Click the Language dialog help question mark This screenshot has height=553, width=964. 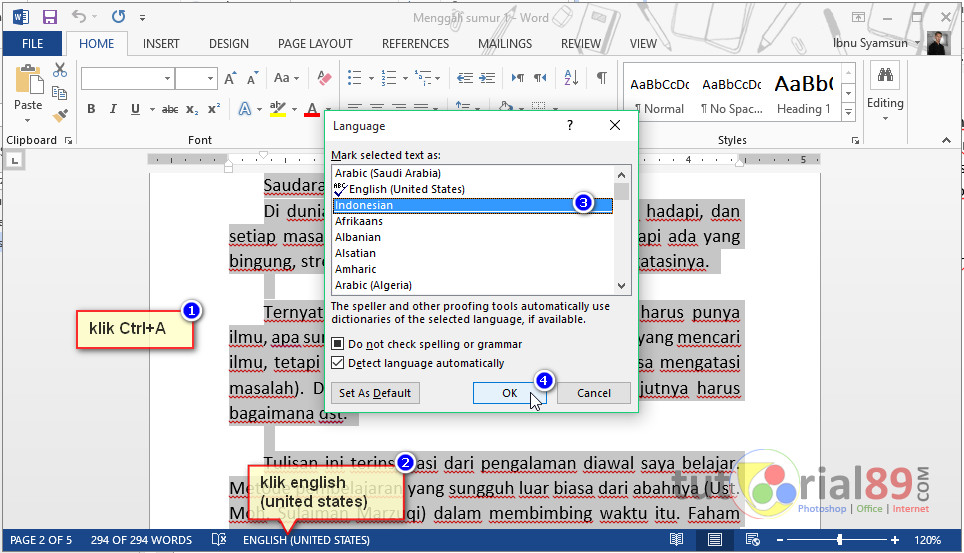(570, 125)
